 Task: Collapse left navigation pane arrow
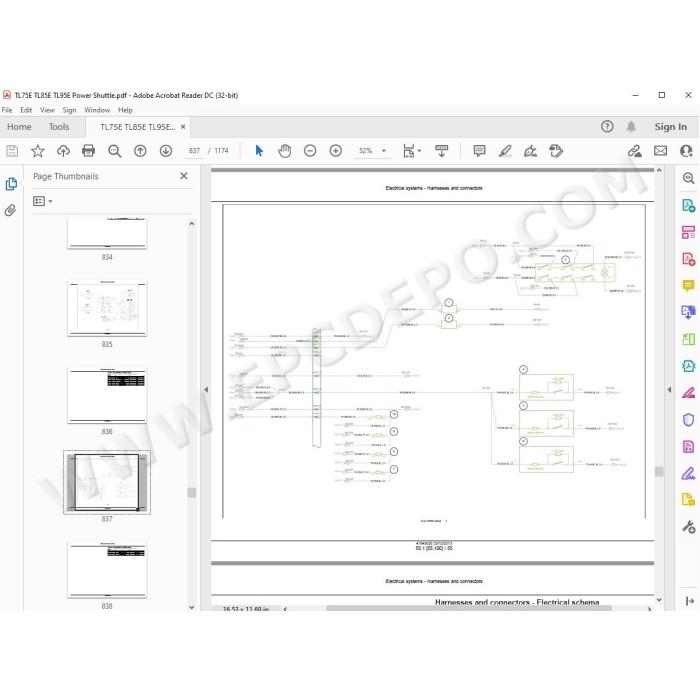click(206, 390)
